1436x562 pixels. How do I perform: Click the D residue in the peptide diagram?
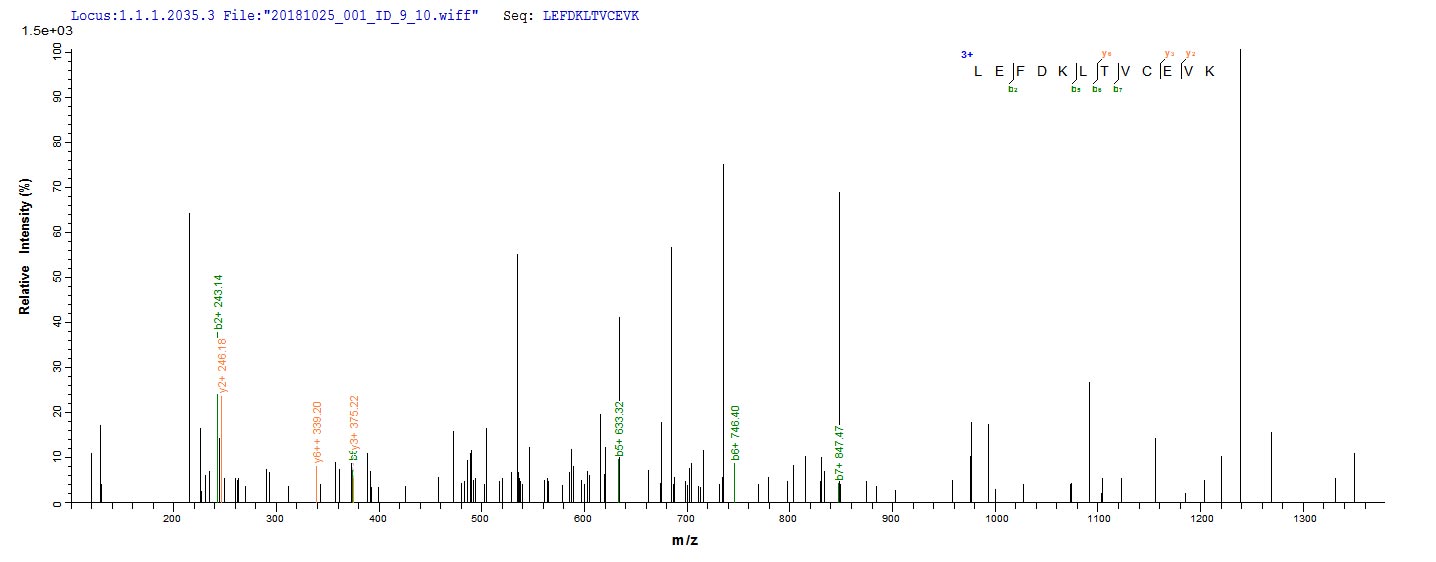point(1042,71)
